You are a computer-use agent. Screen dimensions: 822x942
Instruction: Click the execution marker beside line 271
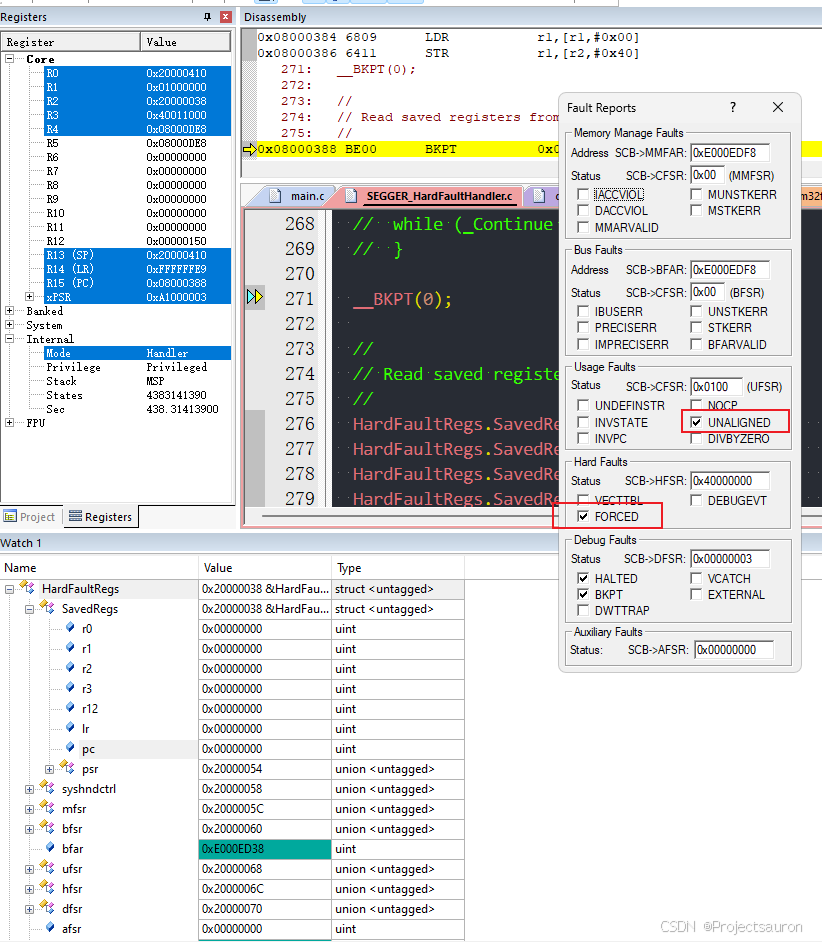(x=255, y=297)
